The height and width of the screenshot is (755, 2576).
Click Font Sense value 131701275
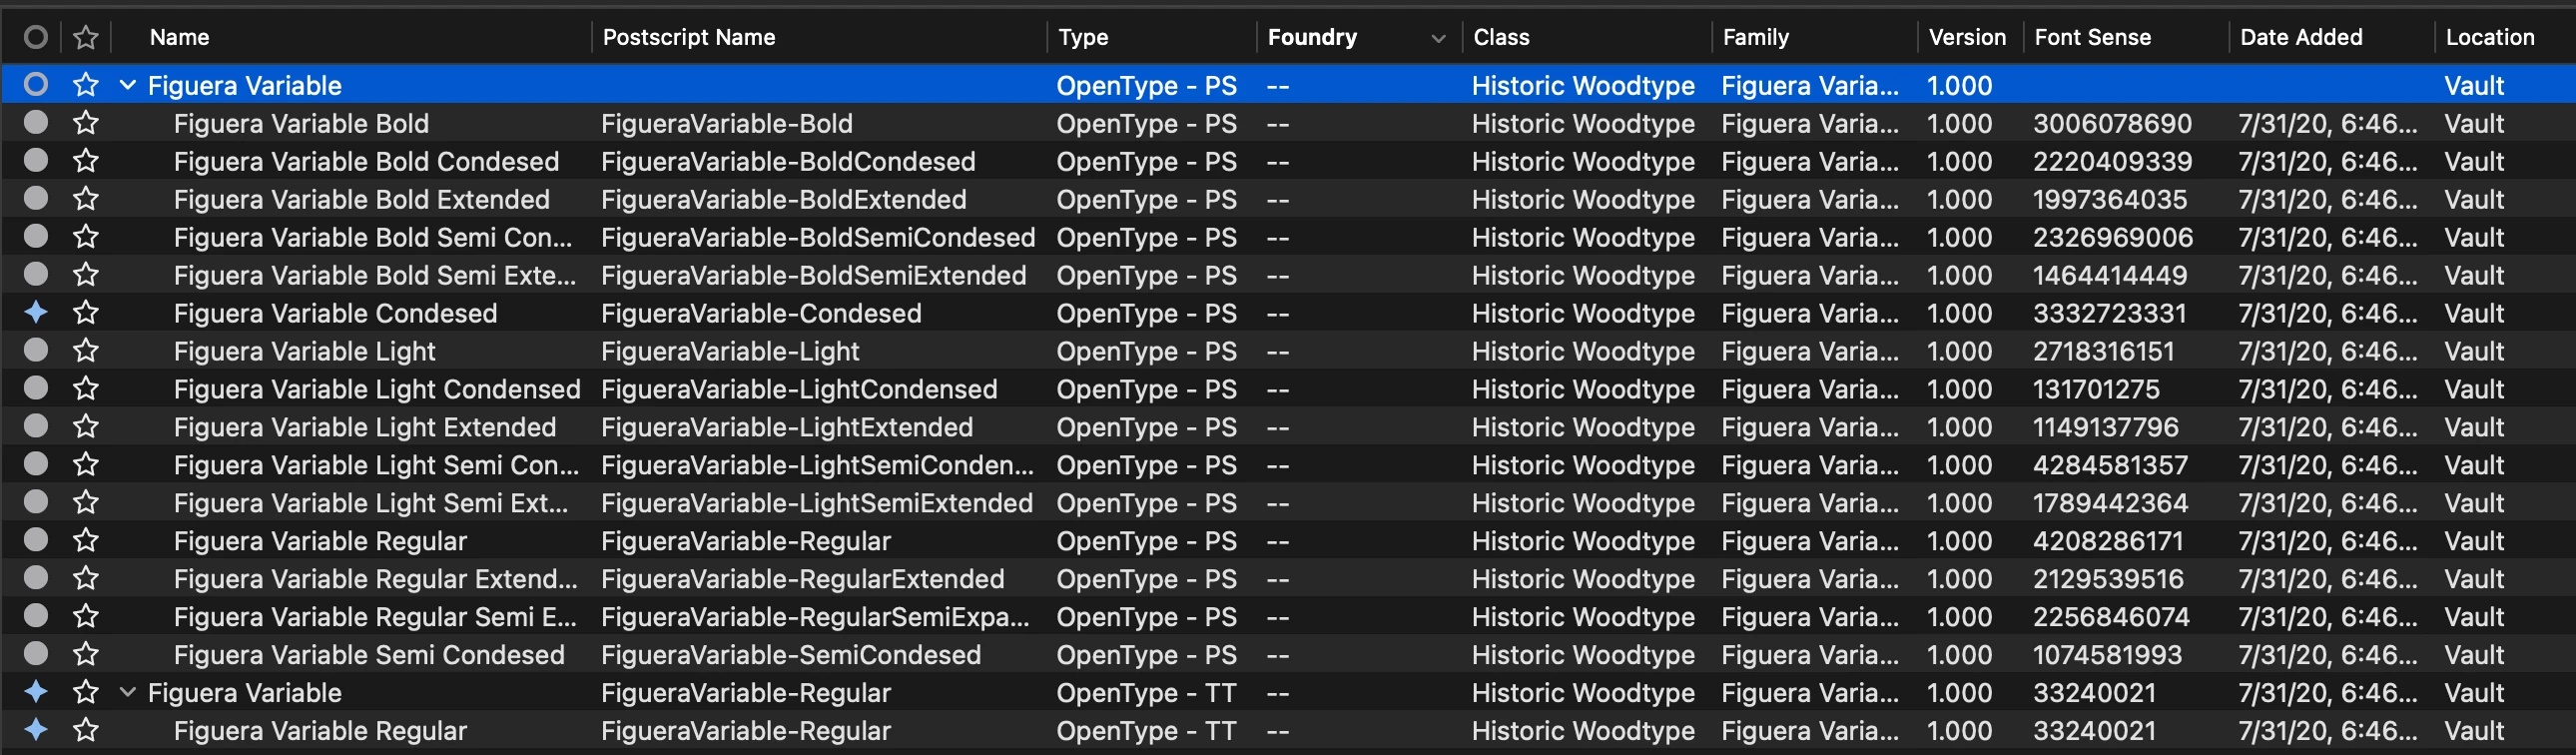2096,390
